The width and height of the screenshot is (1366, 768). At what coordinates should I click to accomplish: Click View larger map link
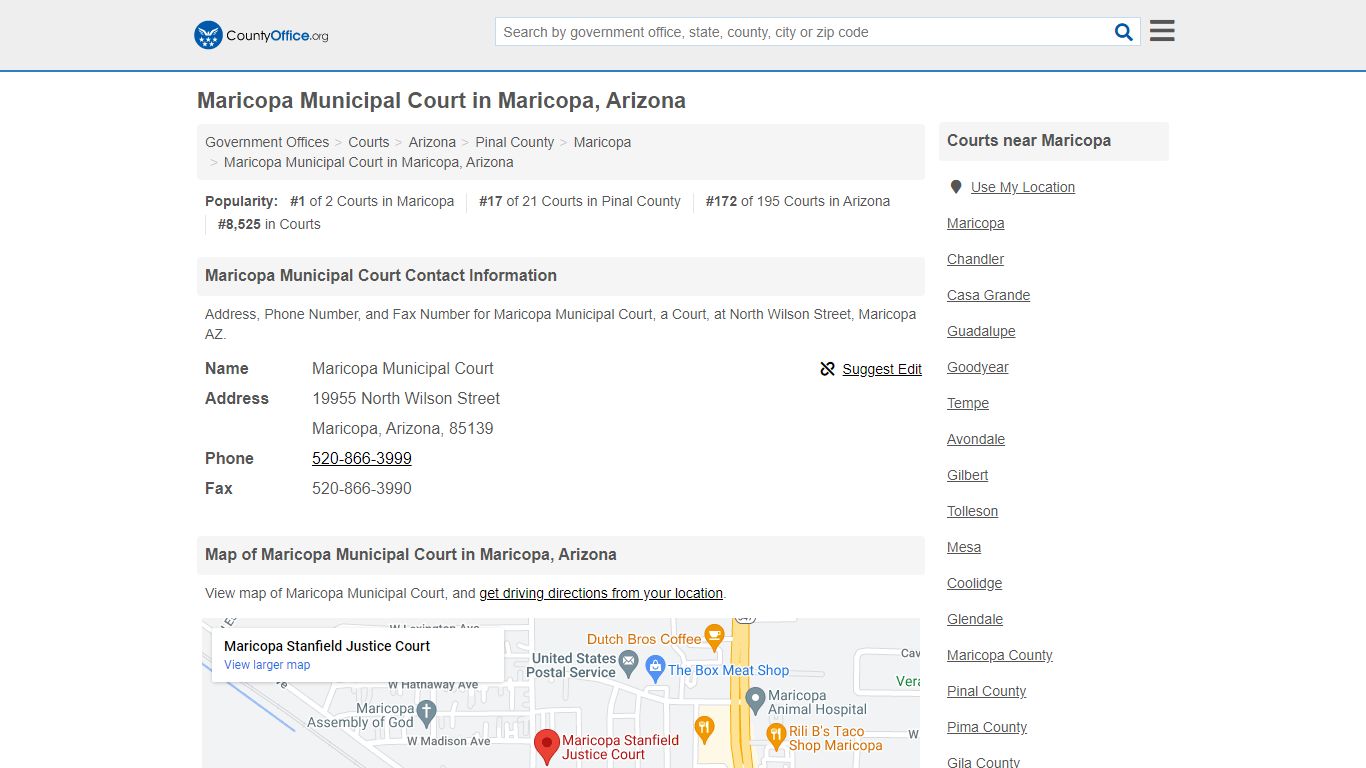pyautogui.click(x=267, y=665)
